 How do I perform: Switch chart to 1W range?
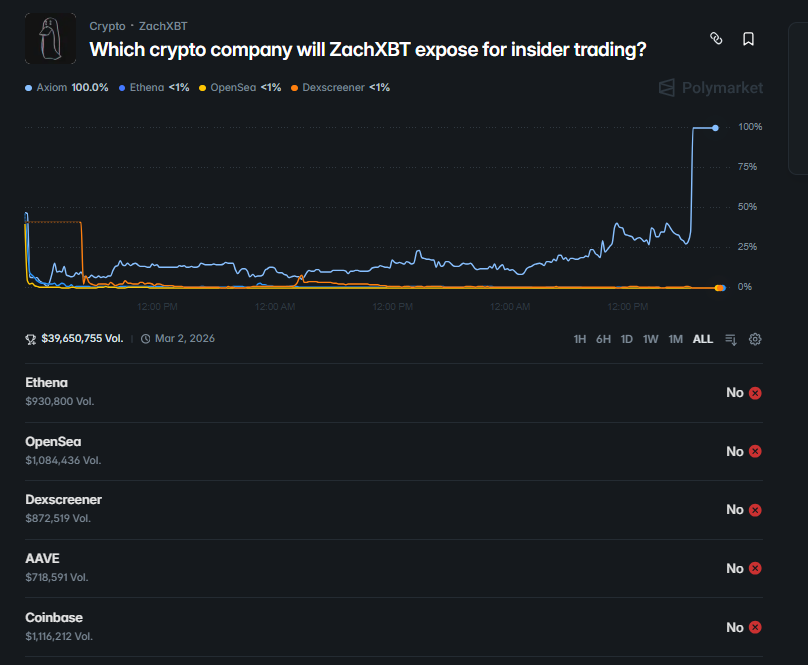651,339
